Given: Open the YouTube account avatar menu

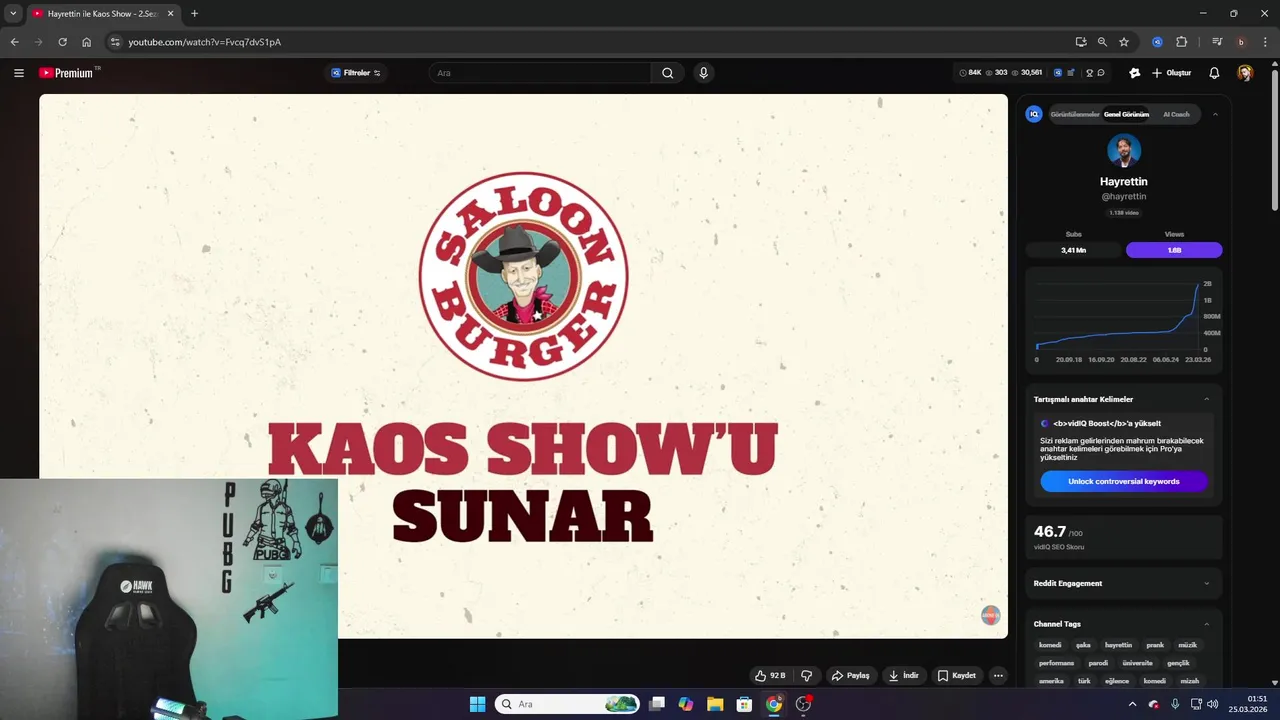Looking at the screenshot, I should [1245, 73].
